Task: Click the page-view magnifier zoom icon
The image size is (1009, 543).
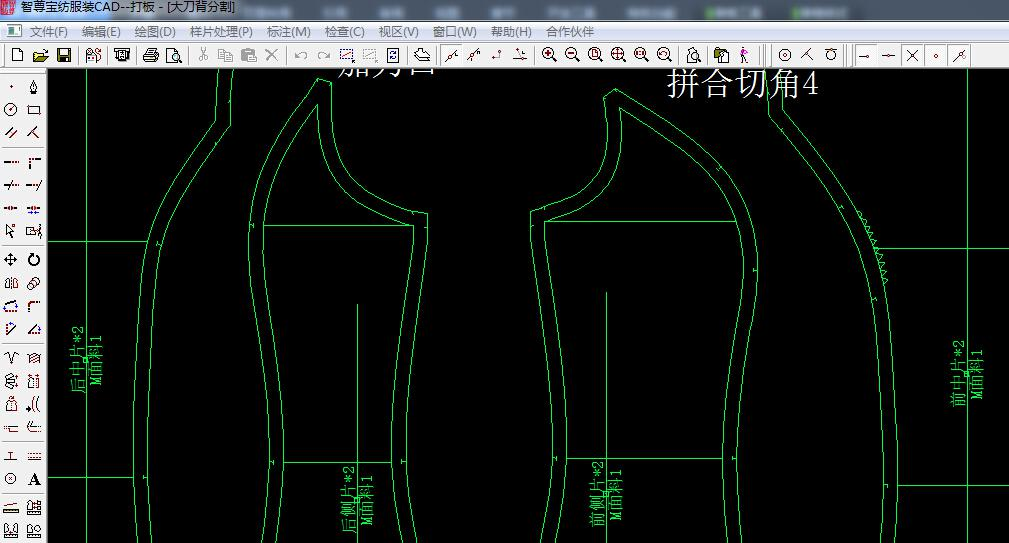Action: [595, 55]
